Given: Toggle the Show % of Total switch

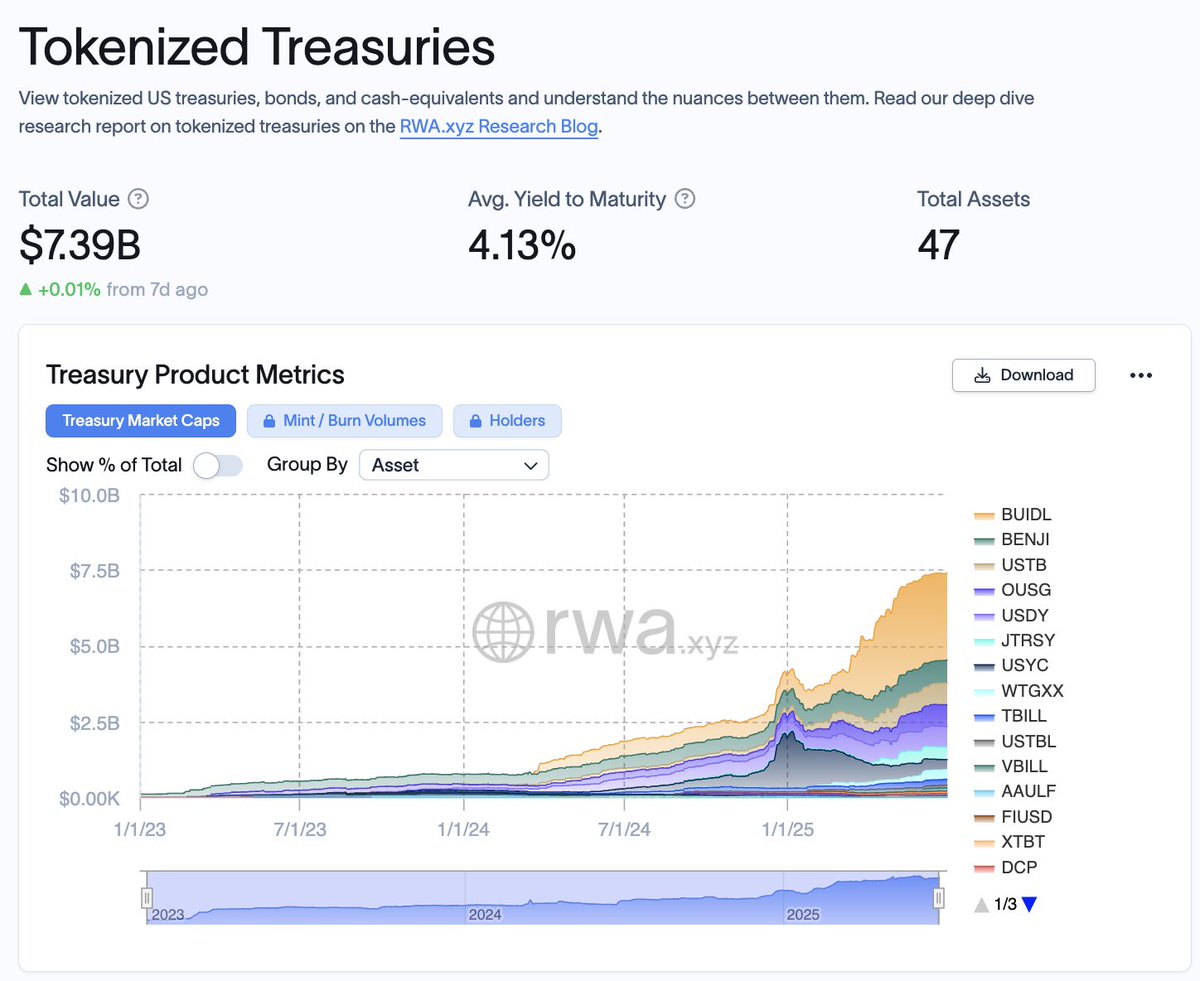Looking at the screenshot, I should [x=218, y=465].
